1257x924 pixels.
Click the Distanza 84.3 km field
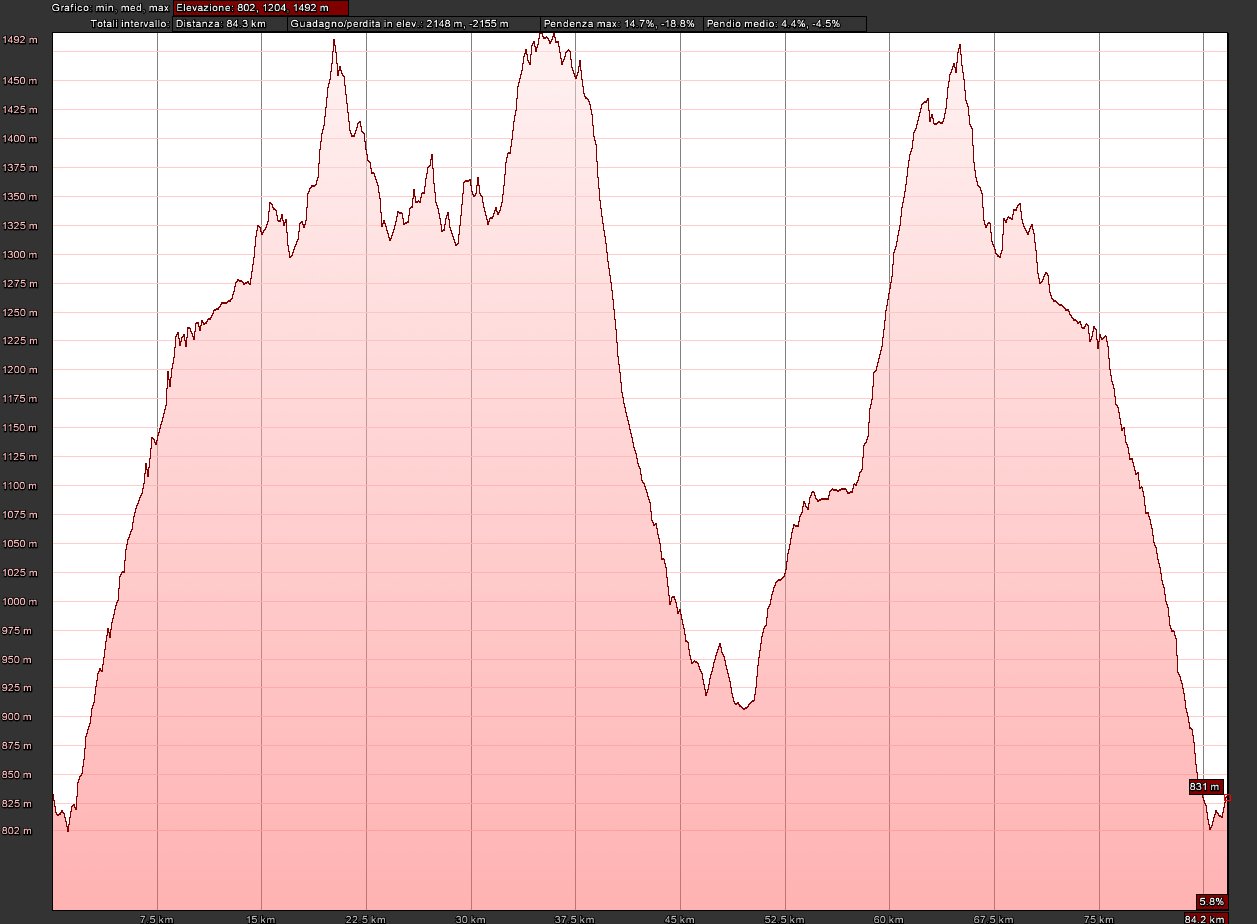point(229,23)
